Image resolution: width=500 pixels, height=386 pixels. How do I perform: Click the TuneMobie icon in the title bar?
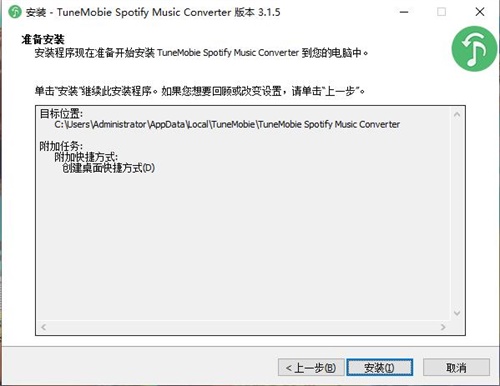(15, 12)
